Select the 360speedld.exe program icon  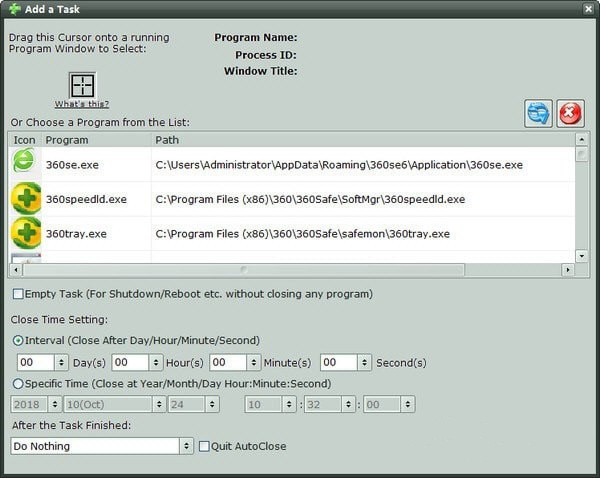pyautogui.click(x=26, y=198)
